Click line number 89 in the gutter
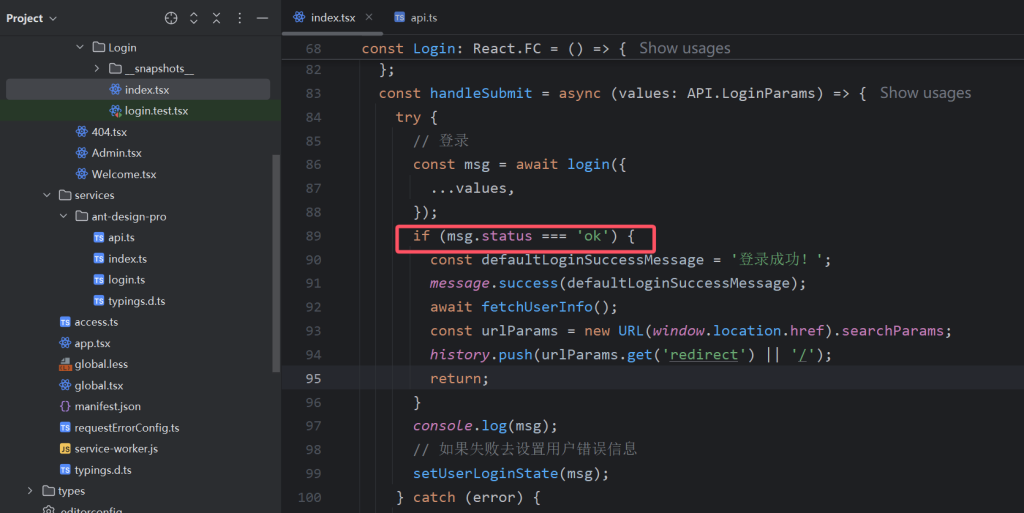This screenshot has width=1024, height=513. [x=313, y=236]
